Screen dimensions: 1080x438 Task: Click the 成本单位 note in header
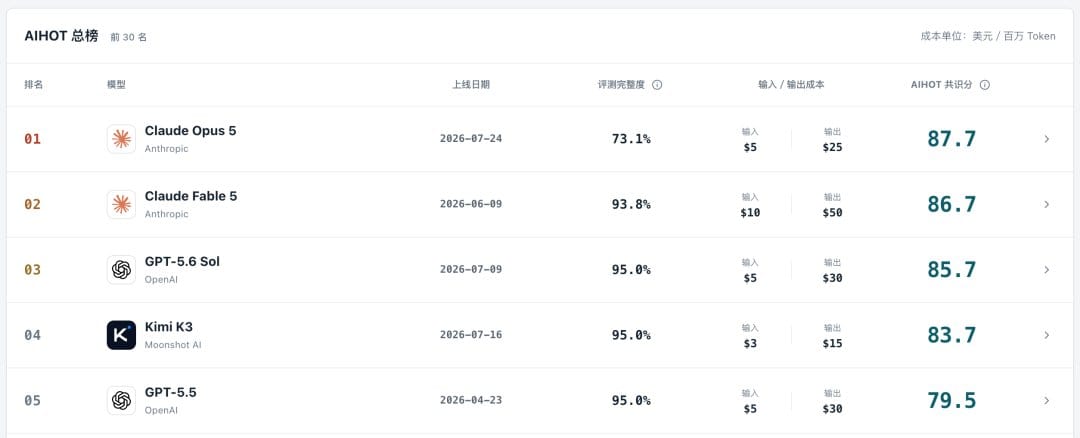[x=988, y=36]
